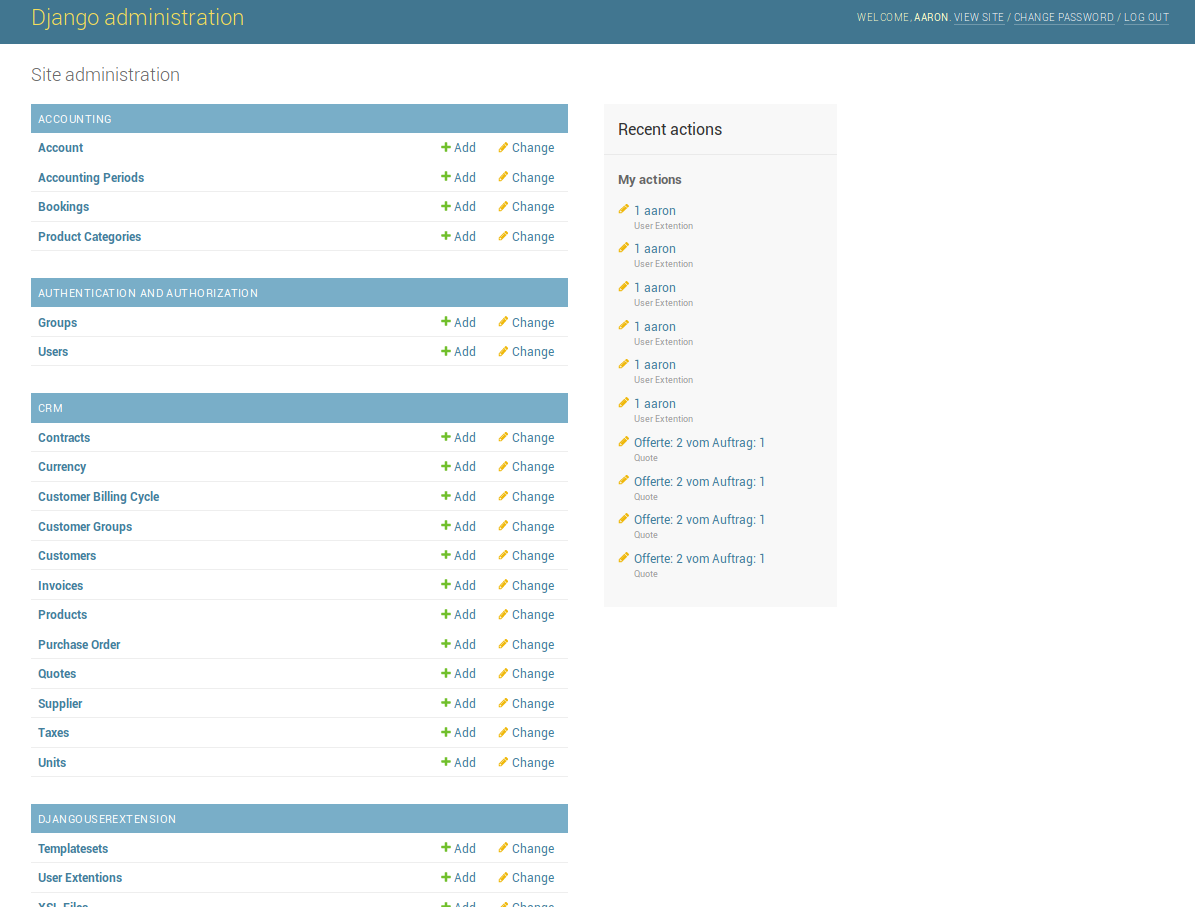Image resolution: width=1195 pixels, height=907 pixels.
Task: Click the plus icon for Templatesets
Action: [x=446, y=848]
